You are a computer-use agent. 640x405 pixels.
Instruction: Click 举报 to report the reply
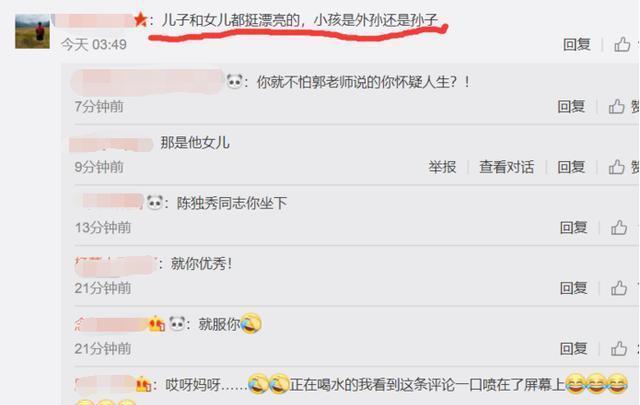tap(442, 167)
